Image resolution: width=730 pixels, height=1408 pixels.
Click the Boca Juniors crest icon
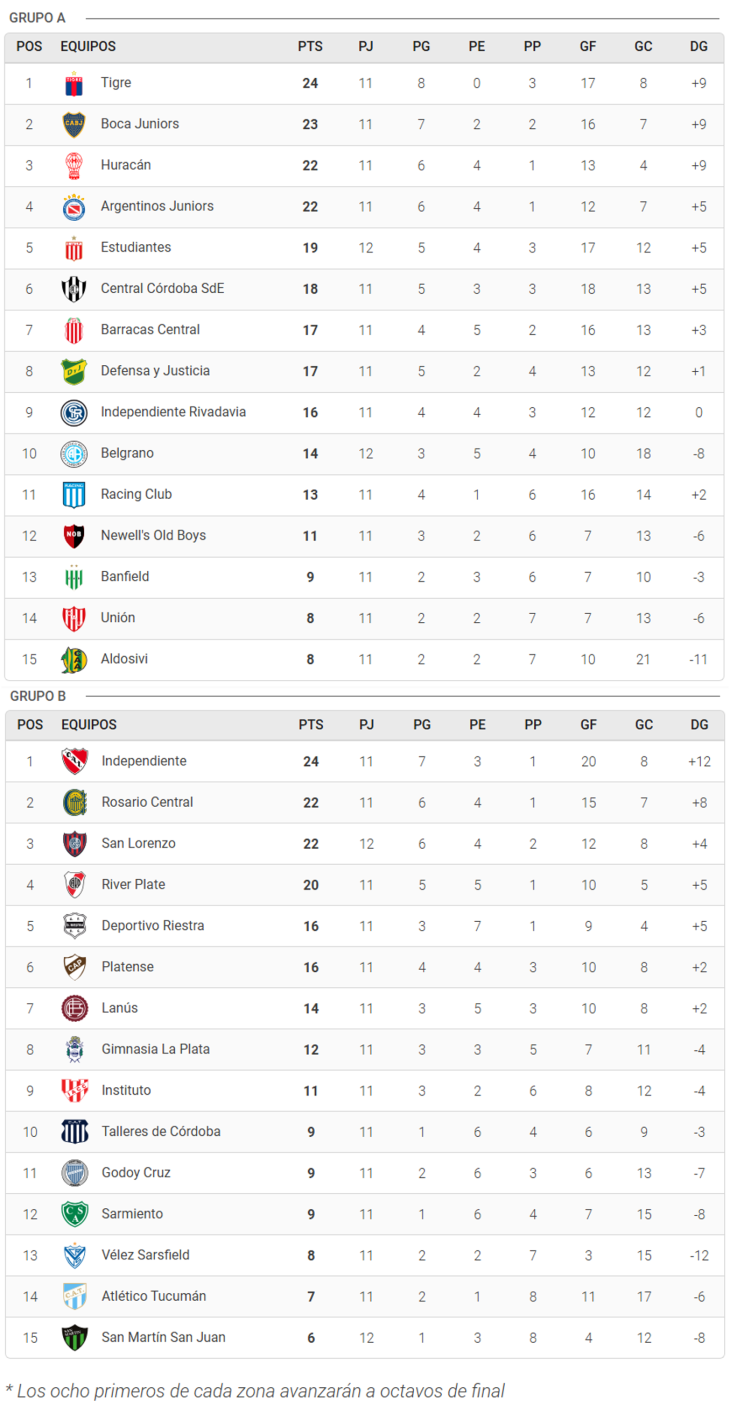(74, 124)
